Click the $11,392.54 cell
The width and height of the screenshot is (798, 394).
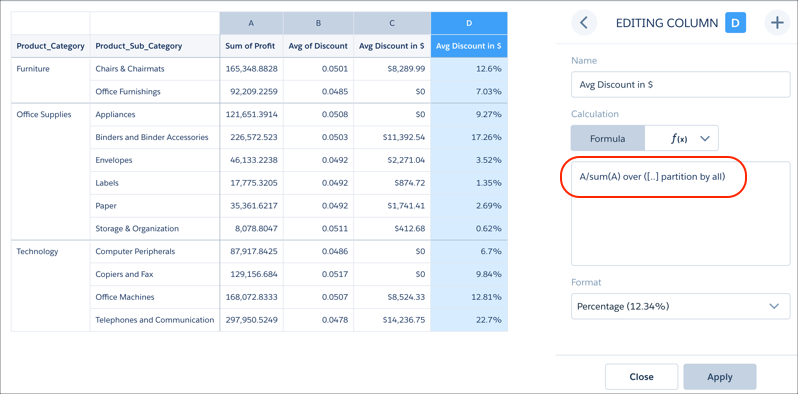(x=392, y=137)
